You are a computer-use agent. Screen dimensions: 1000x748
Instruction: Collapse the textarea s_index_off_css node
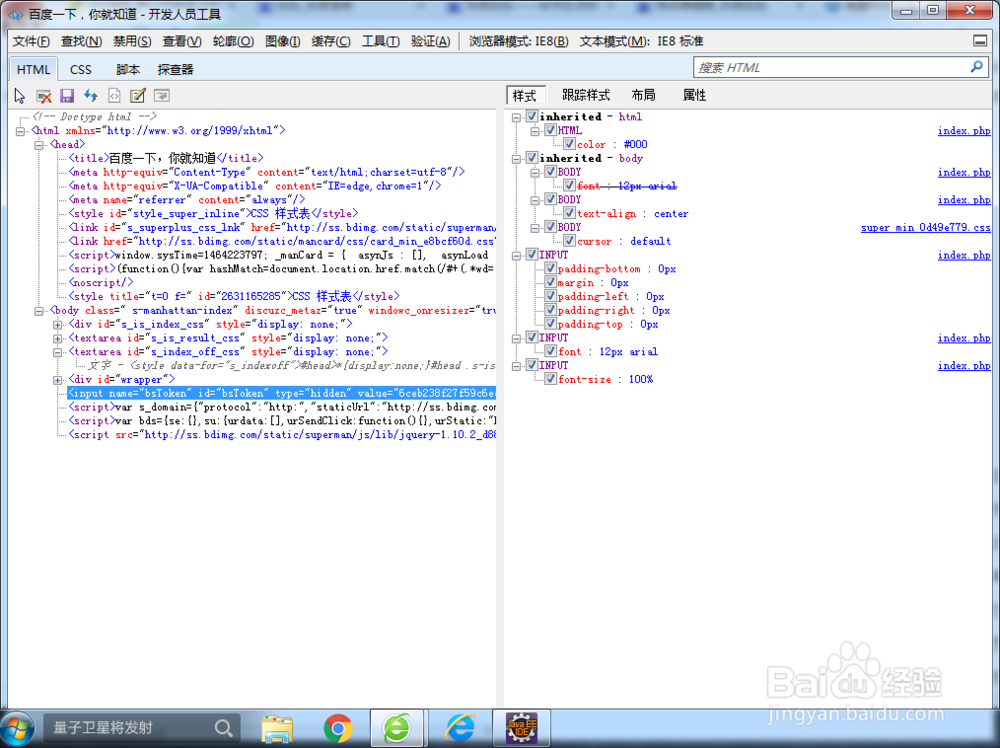point(57,352)
